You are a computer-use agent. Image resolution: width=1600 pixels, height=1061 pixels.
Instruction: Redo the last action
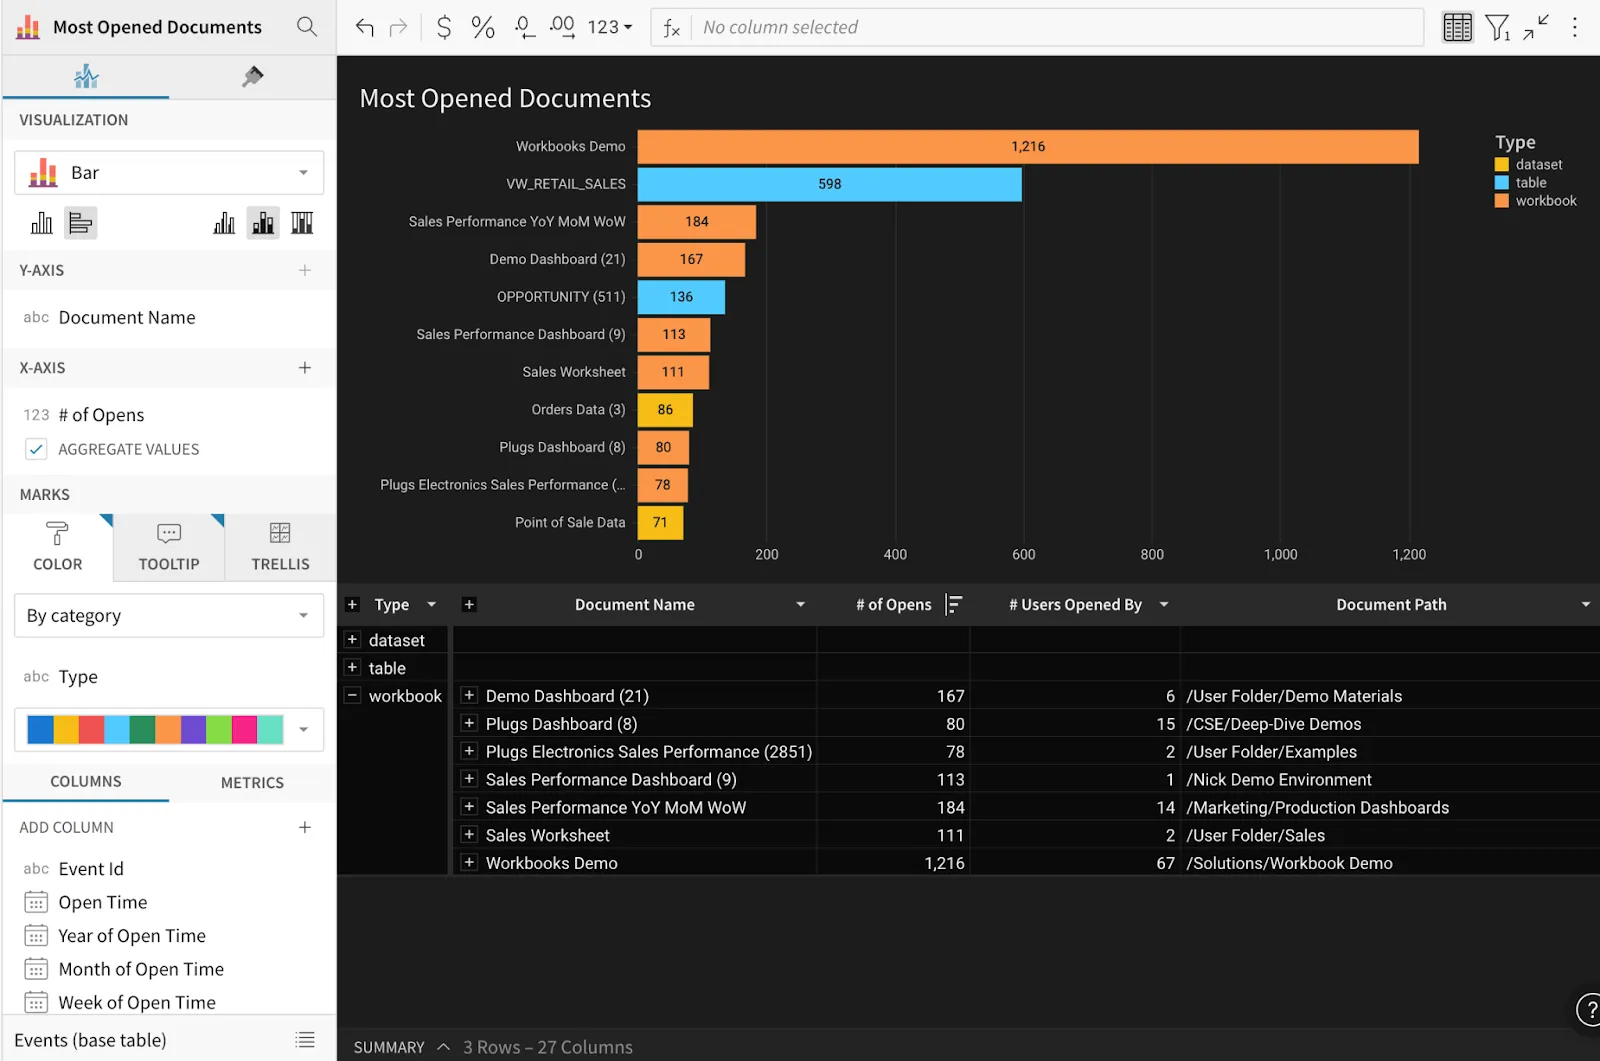click(x=398, y=27)
